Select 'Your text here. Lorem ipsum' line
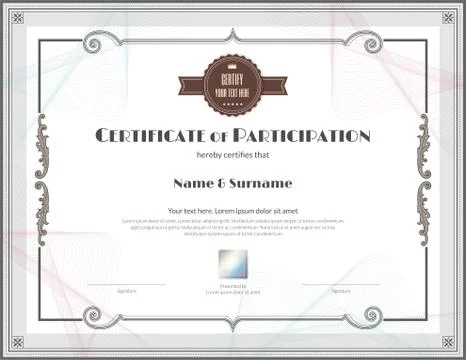Image resolution: width=466 pixels, height=360 pixels. (233, 211)
